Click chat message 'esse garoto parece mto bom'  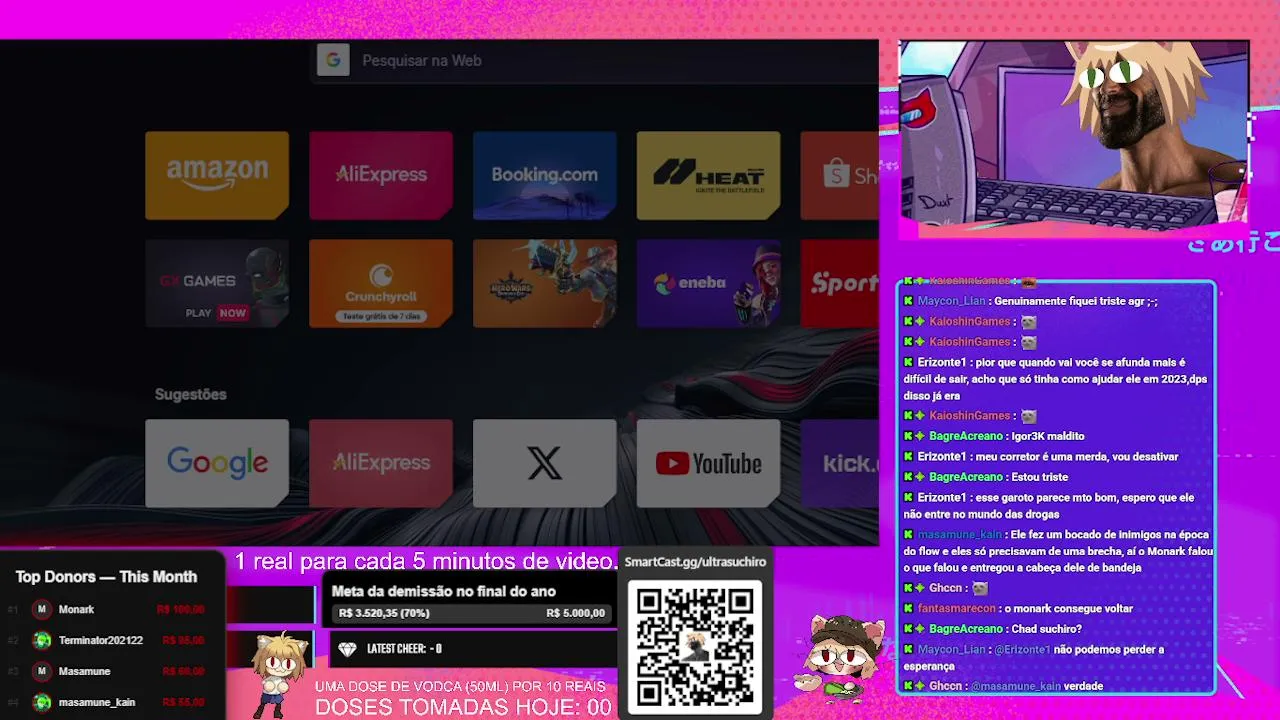click(x=1049, y=506)
